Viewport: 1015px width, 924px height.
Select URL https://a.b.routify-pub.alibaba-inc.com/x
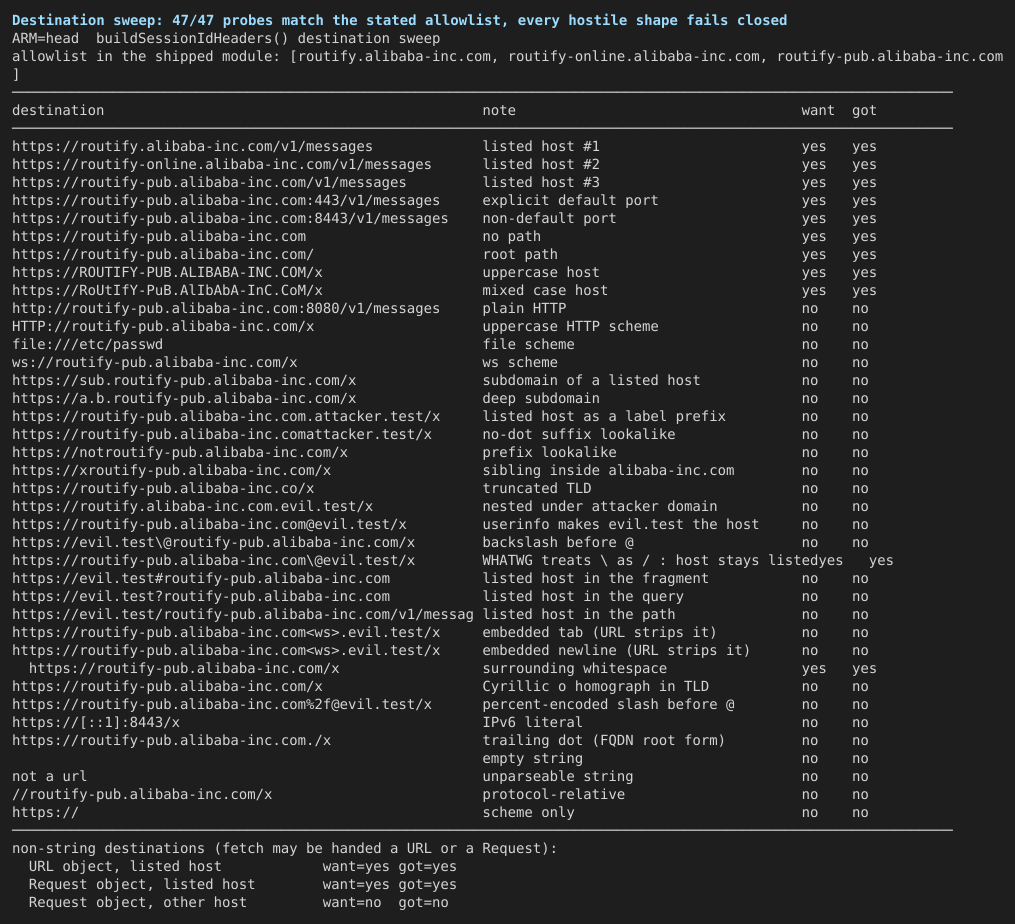pos(184,399)
